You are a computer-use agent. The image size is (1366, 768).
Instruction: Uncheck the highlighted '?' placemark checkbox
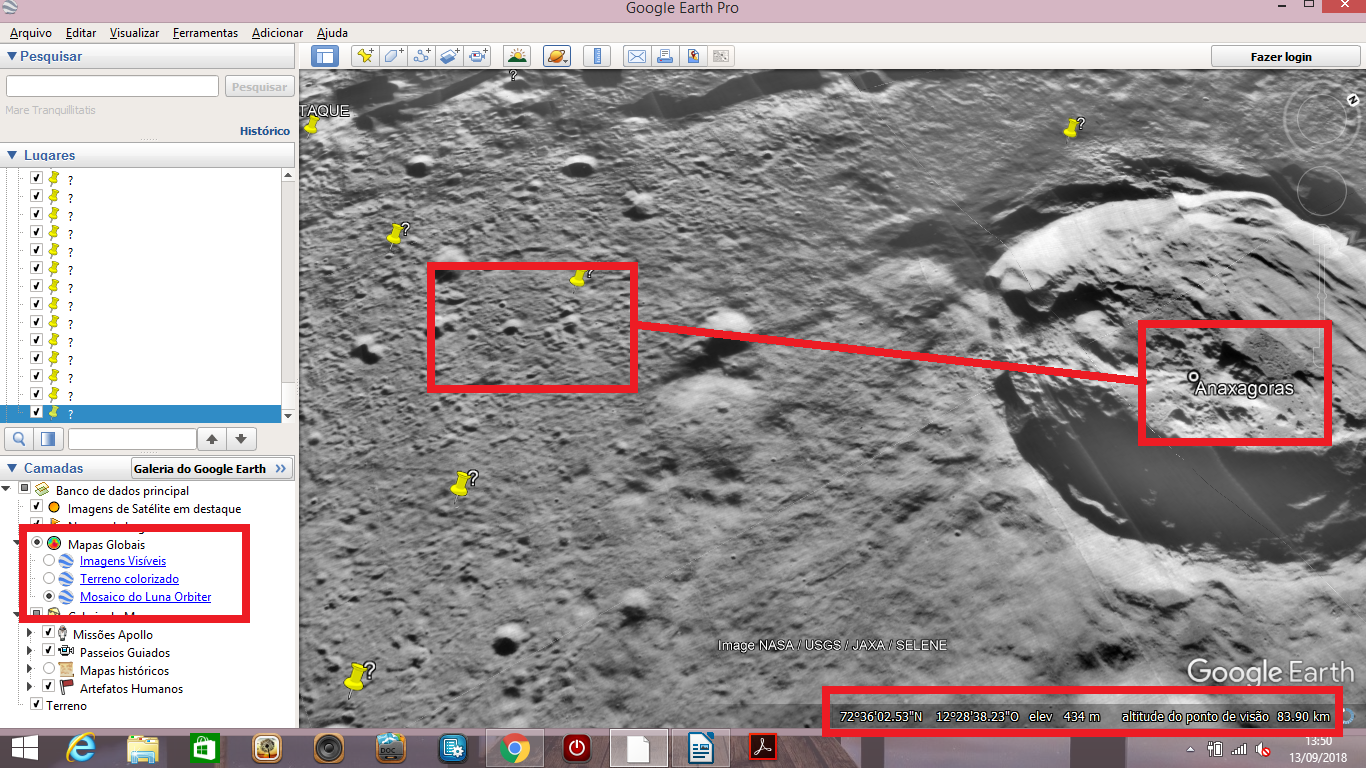click(x=37, y=412)
